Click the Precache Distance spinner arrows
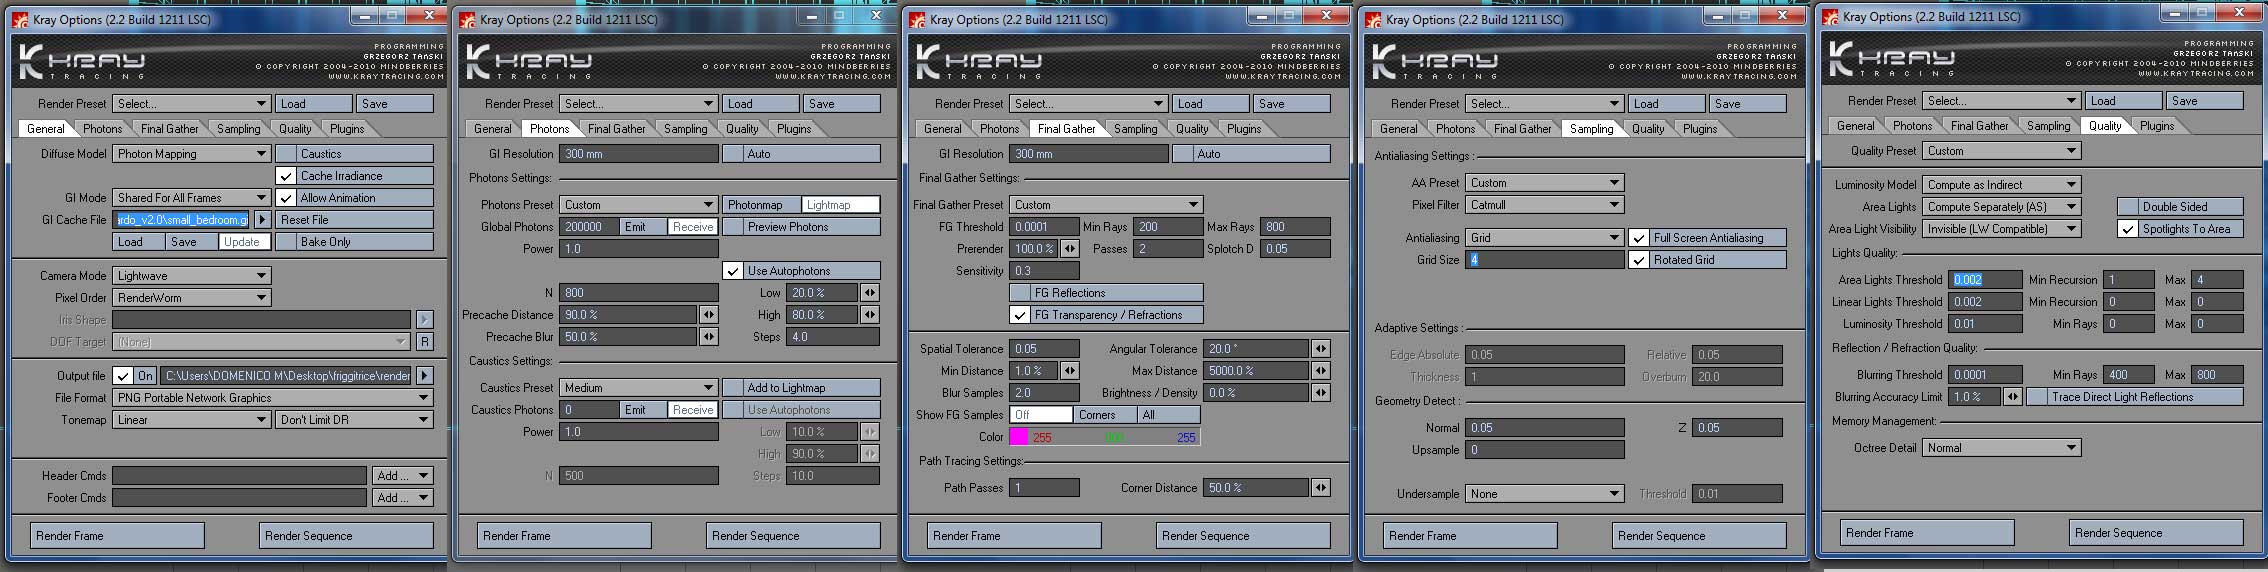The height and width of the screenshot is (572, 2268). coord(709,315)
